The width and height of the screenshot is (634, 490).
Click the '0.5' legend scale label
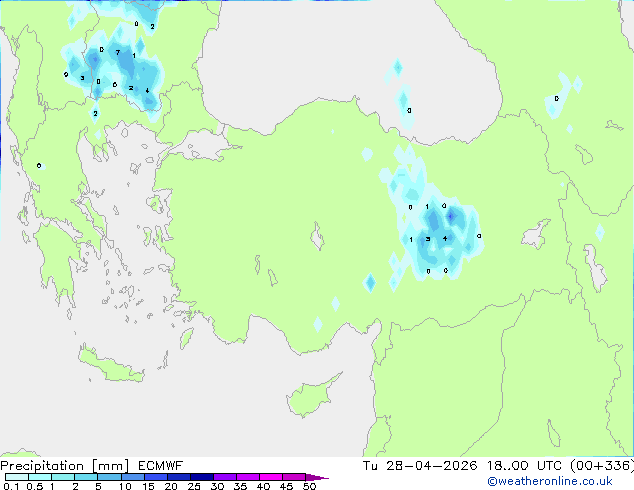(x=34, y=486)
